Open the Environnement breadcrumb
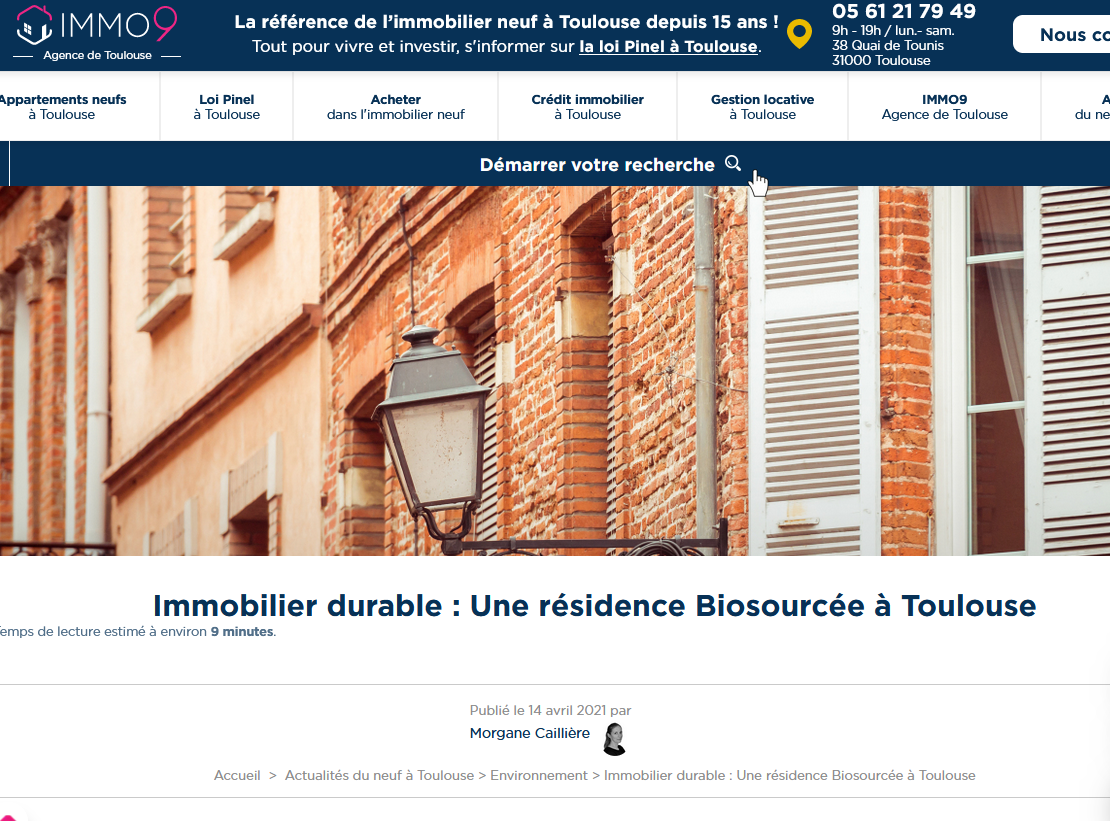1110x821 pixels. click(539, 775)
